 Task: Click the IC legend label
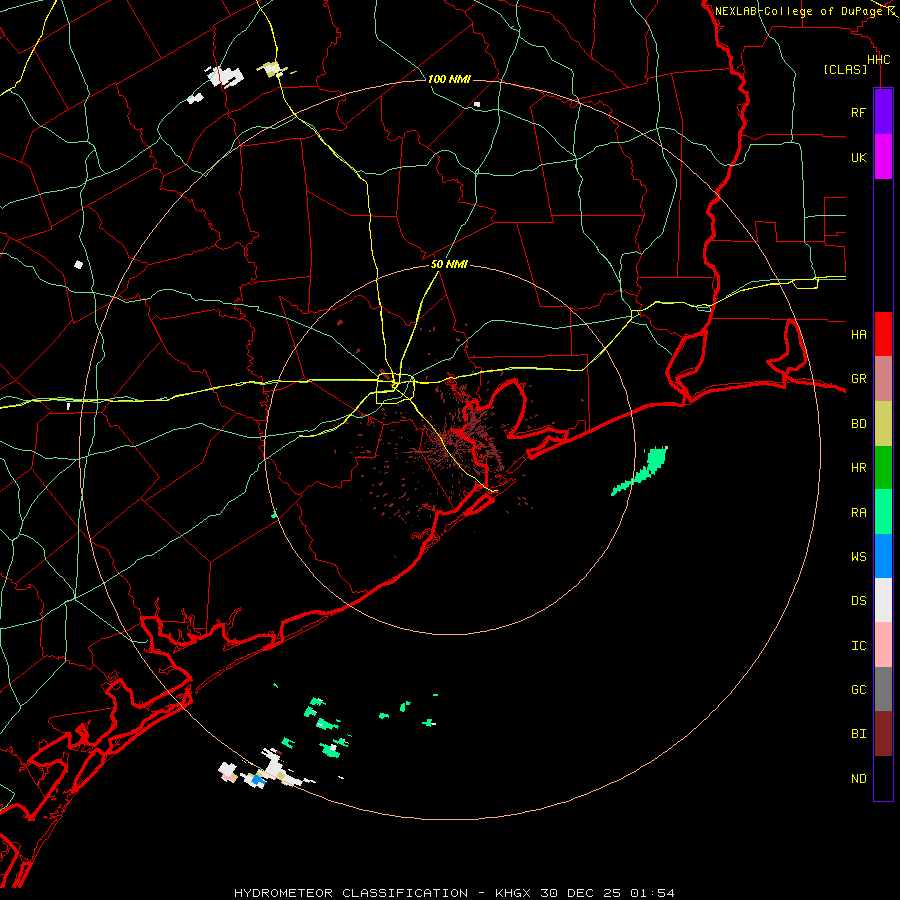(859, 645)
